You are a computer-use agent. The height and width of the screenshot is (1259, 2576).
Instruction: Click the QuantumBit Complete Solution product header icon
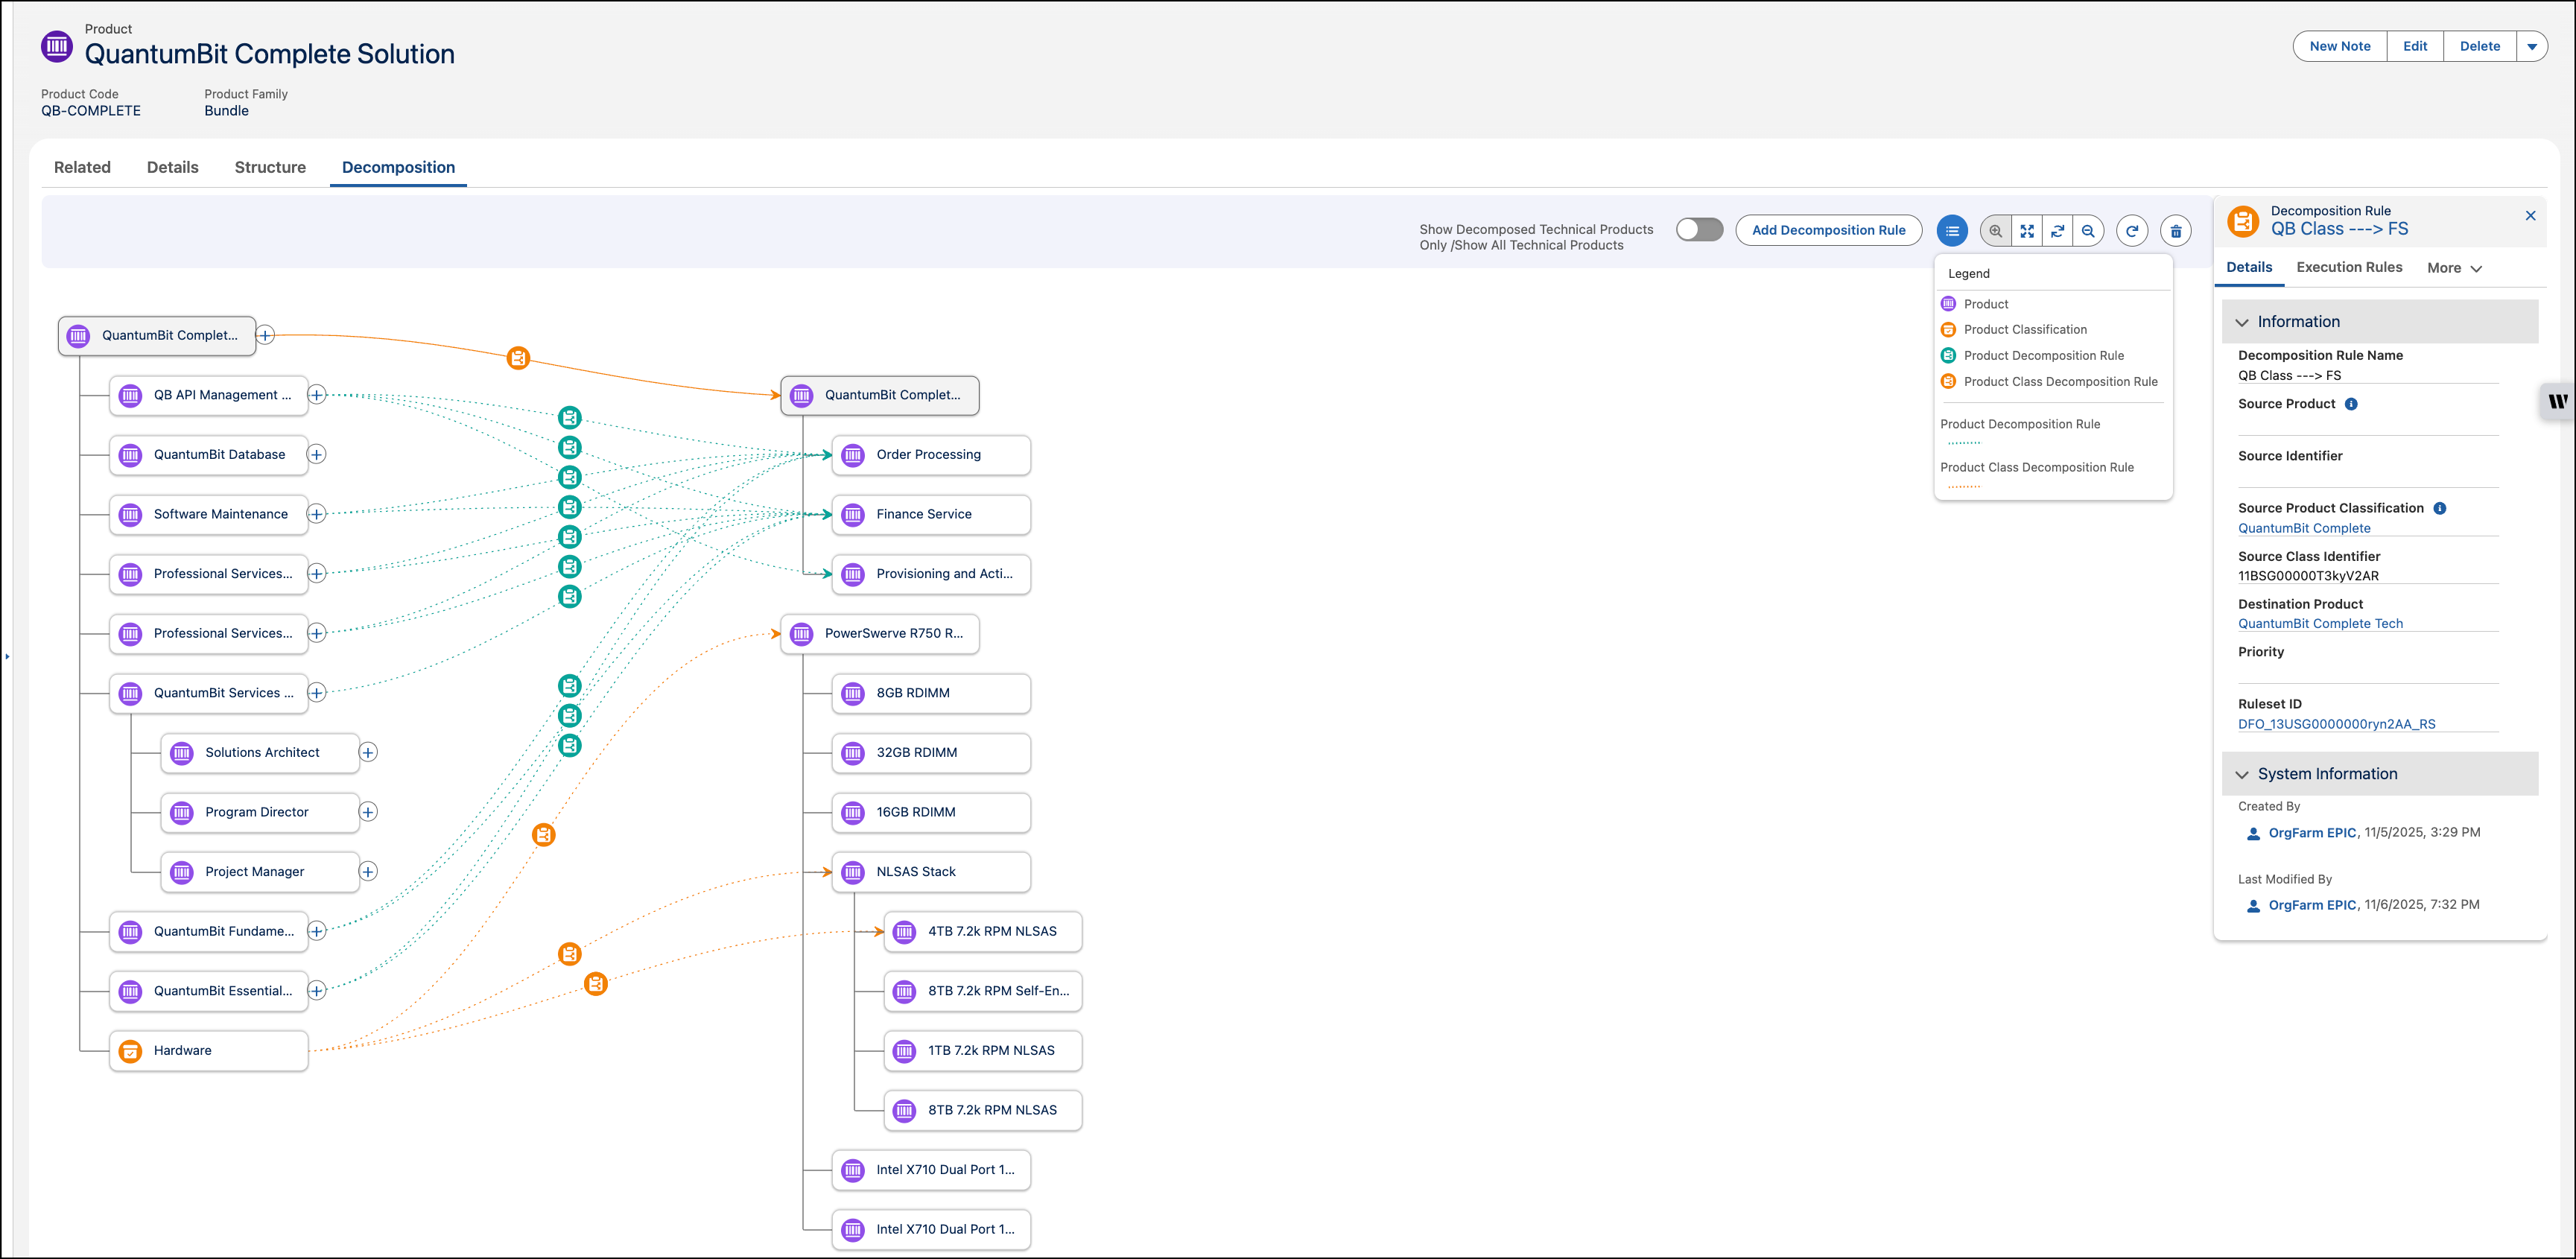pyautogui.click(x=57, y=45)
